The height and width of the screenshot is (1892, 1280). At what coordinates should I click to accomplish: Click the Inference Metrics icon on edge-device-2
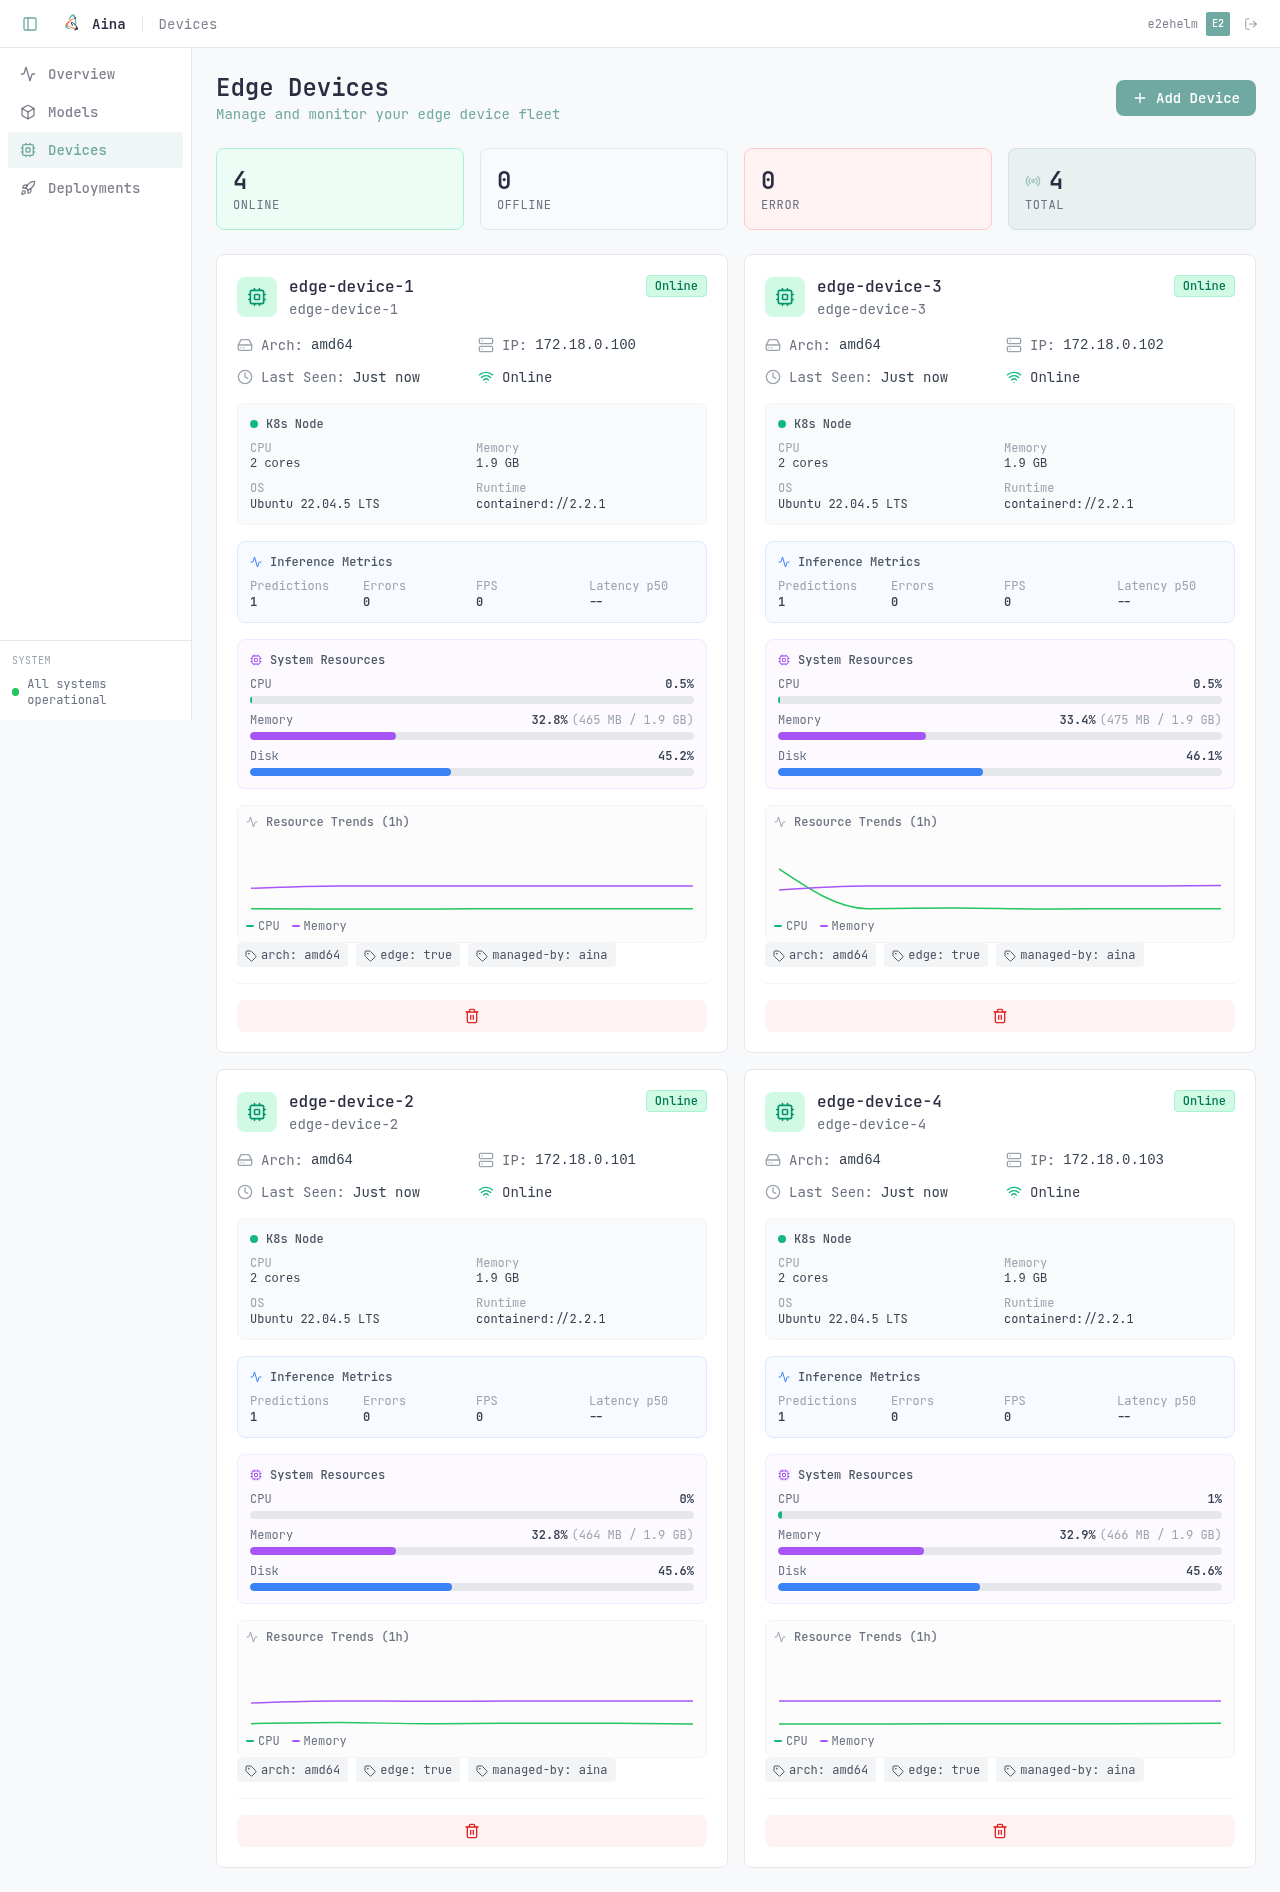pyautogui.click(x=256, y=1377)
